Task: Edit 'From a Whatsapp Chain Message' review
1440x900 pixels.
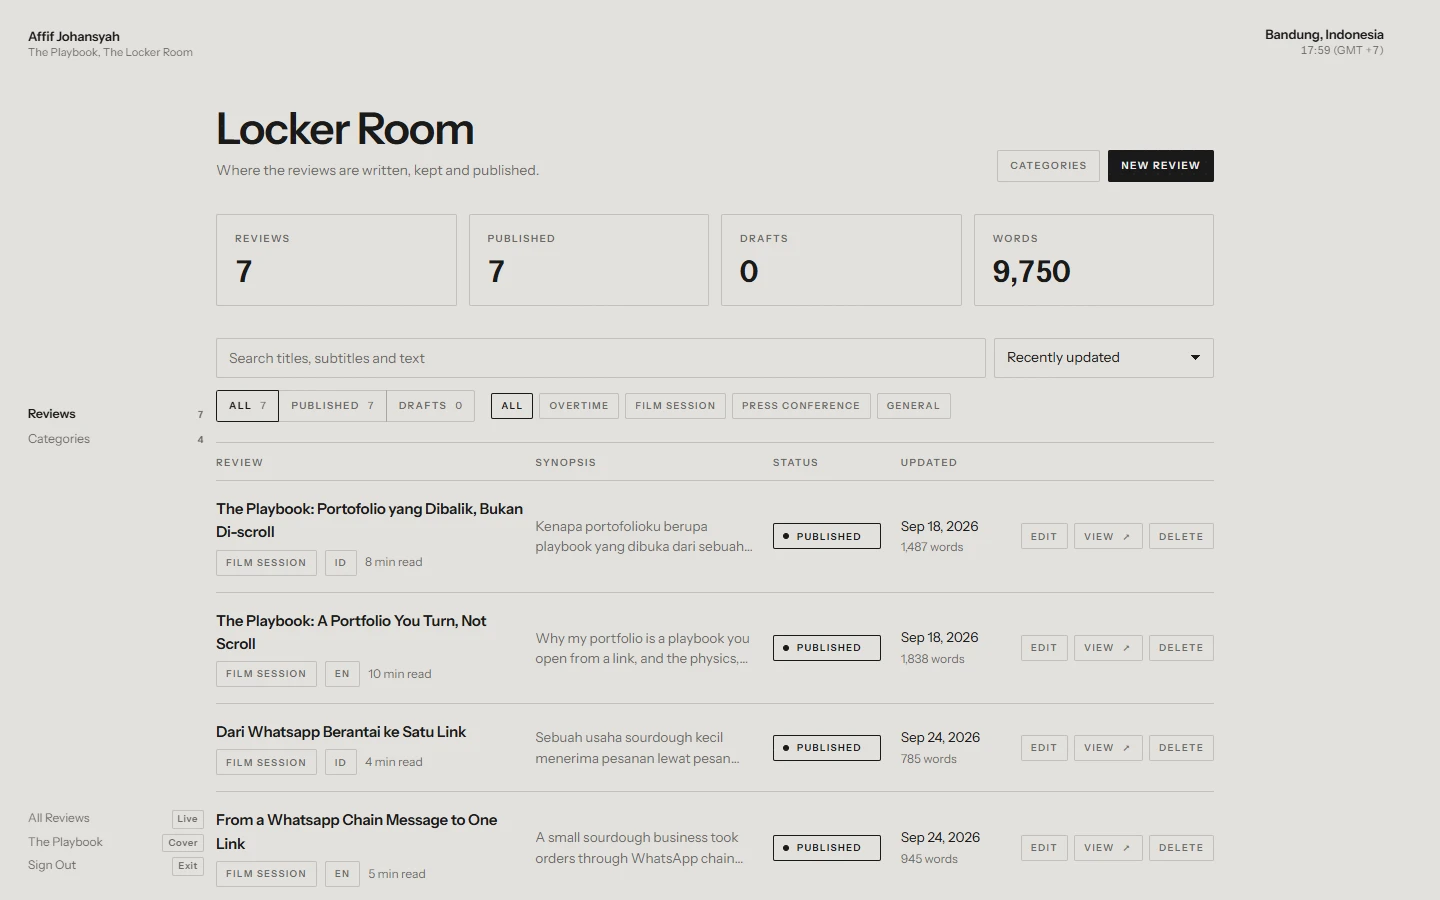Action: (1044, 848)
